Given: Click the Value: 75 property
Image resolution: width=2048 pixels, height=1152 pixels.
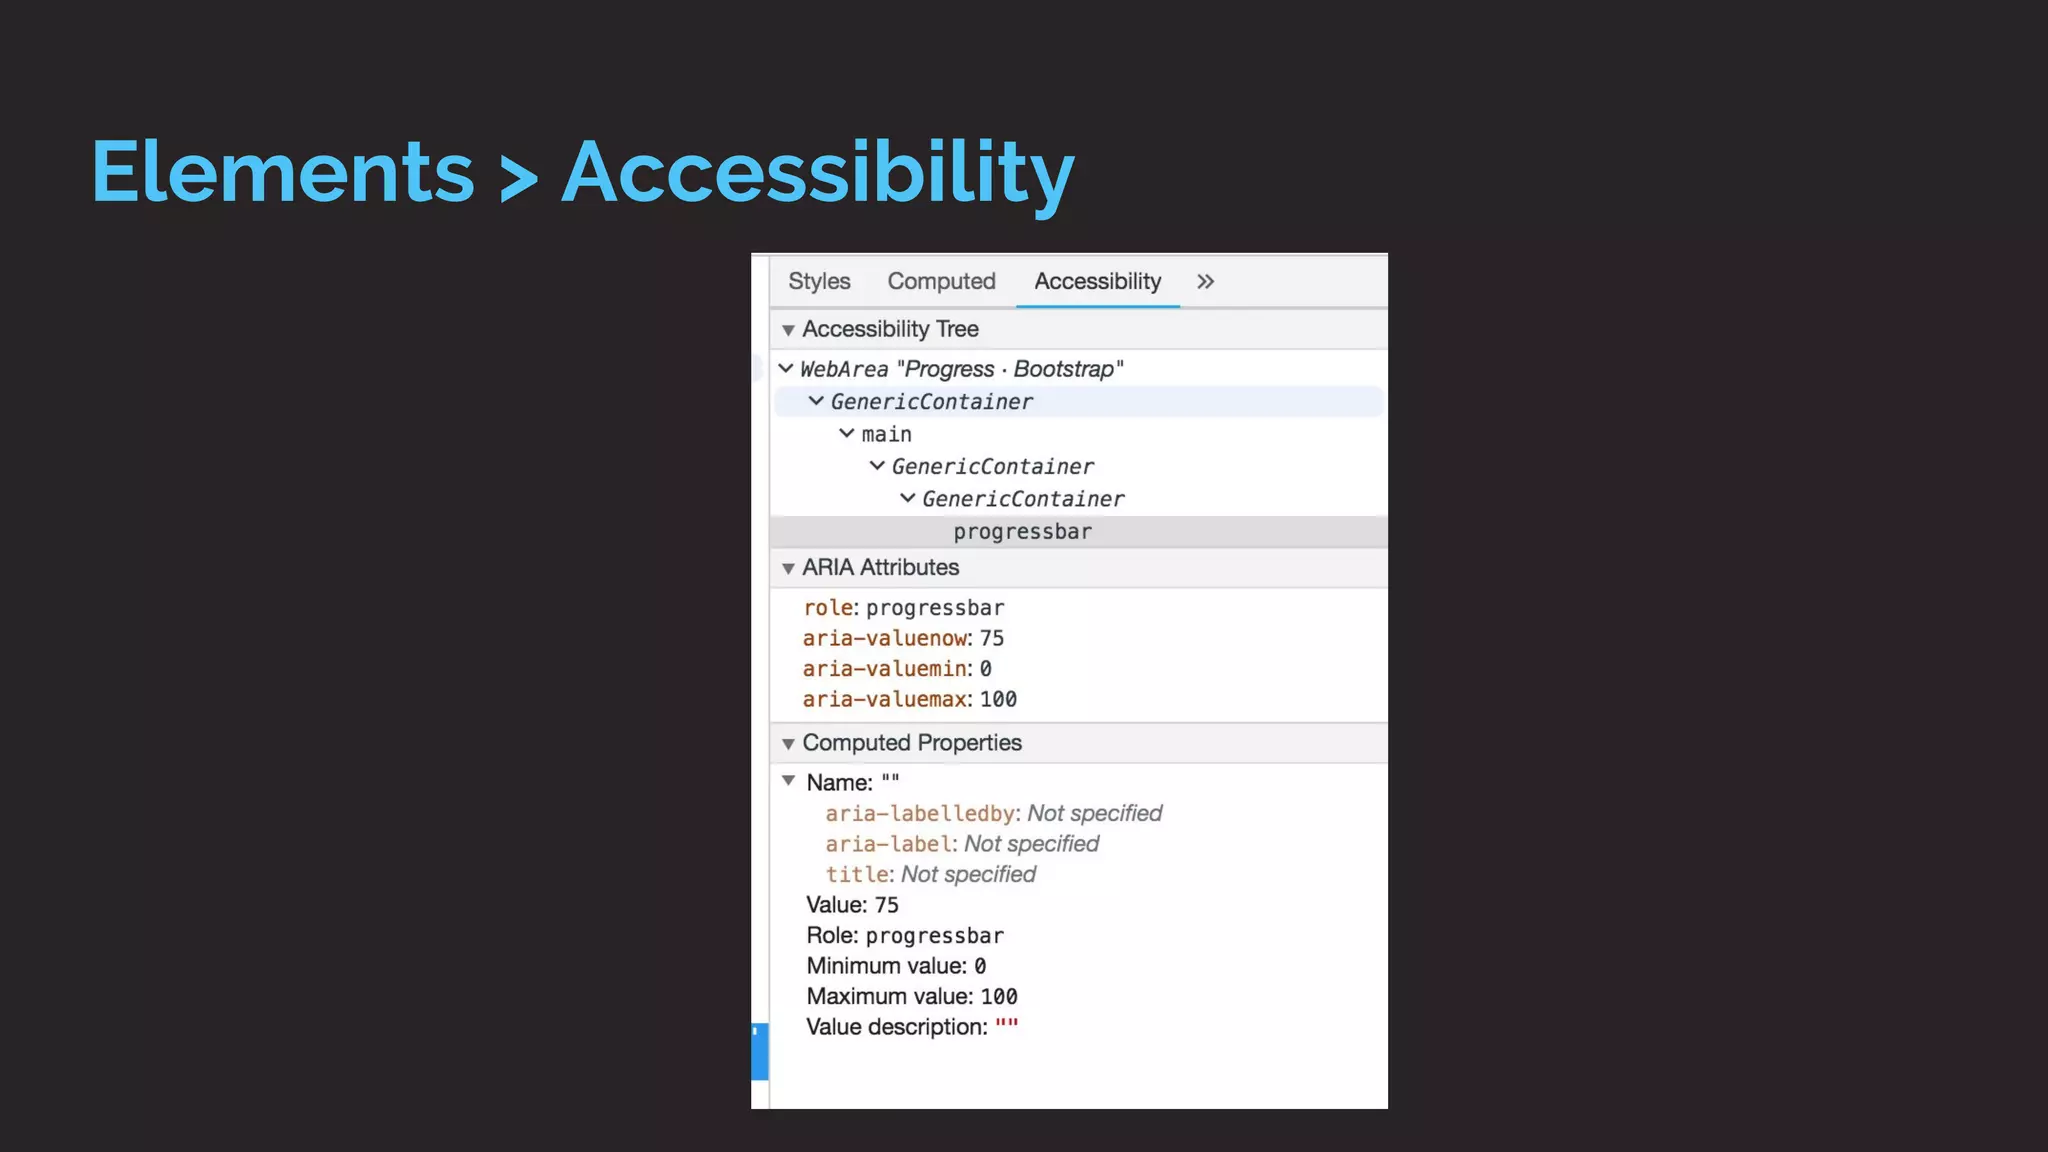Looking at the screenshot, I should pos(852,905).
